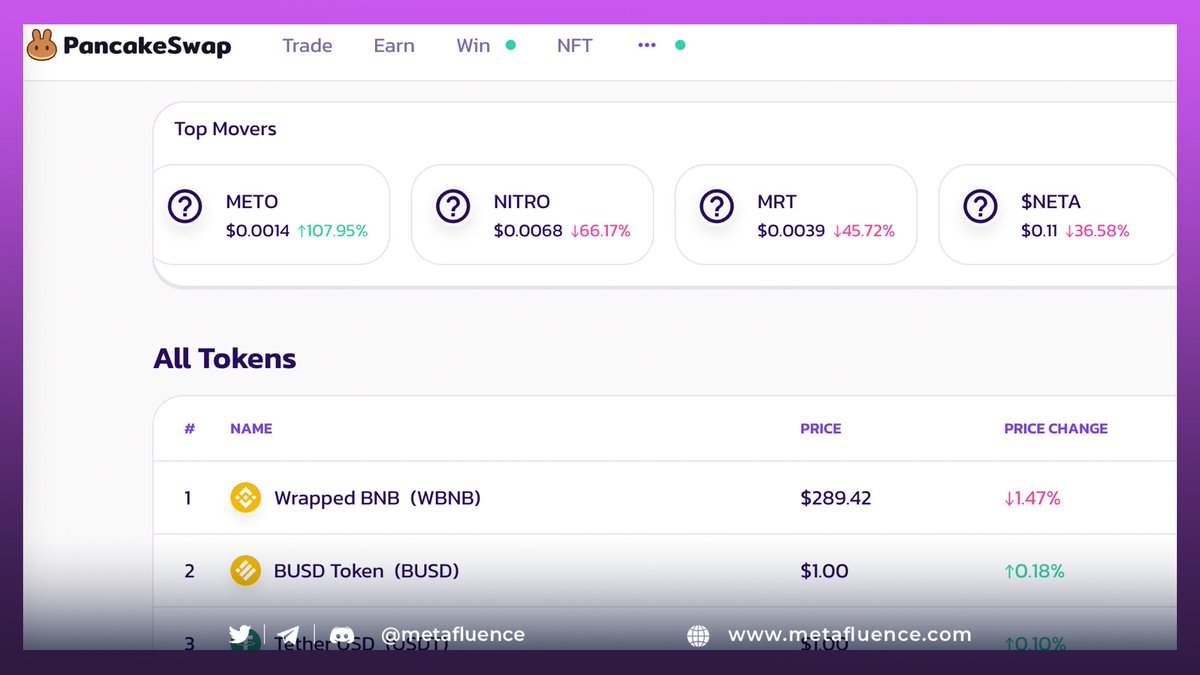Open the three-dots more menu
The image size is (1200, 675).
[647, 45]
